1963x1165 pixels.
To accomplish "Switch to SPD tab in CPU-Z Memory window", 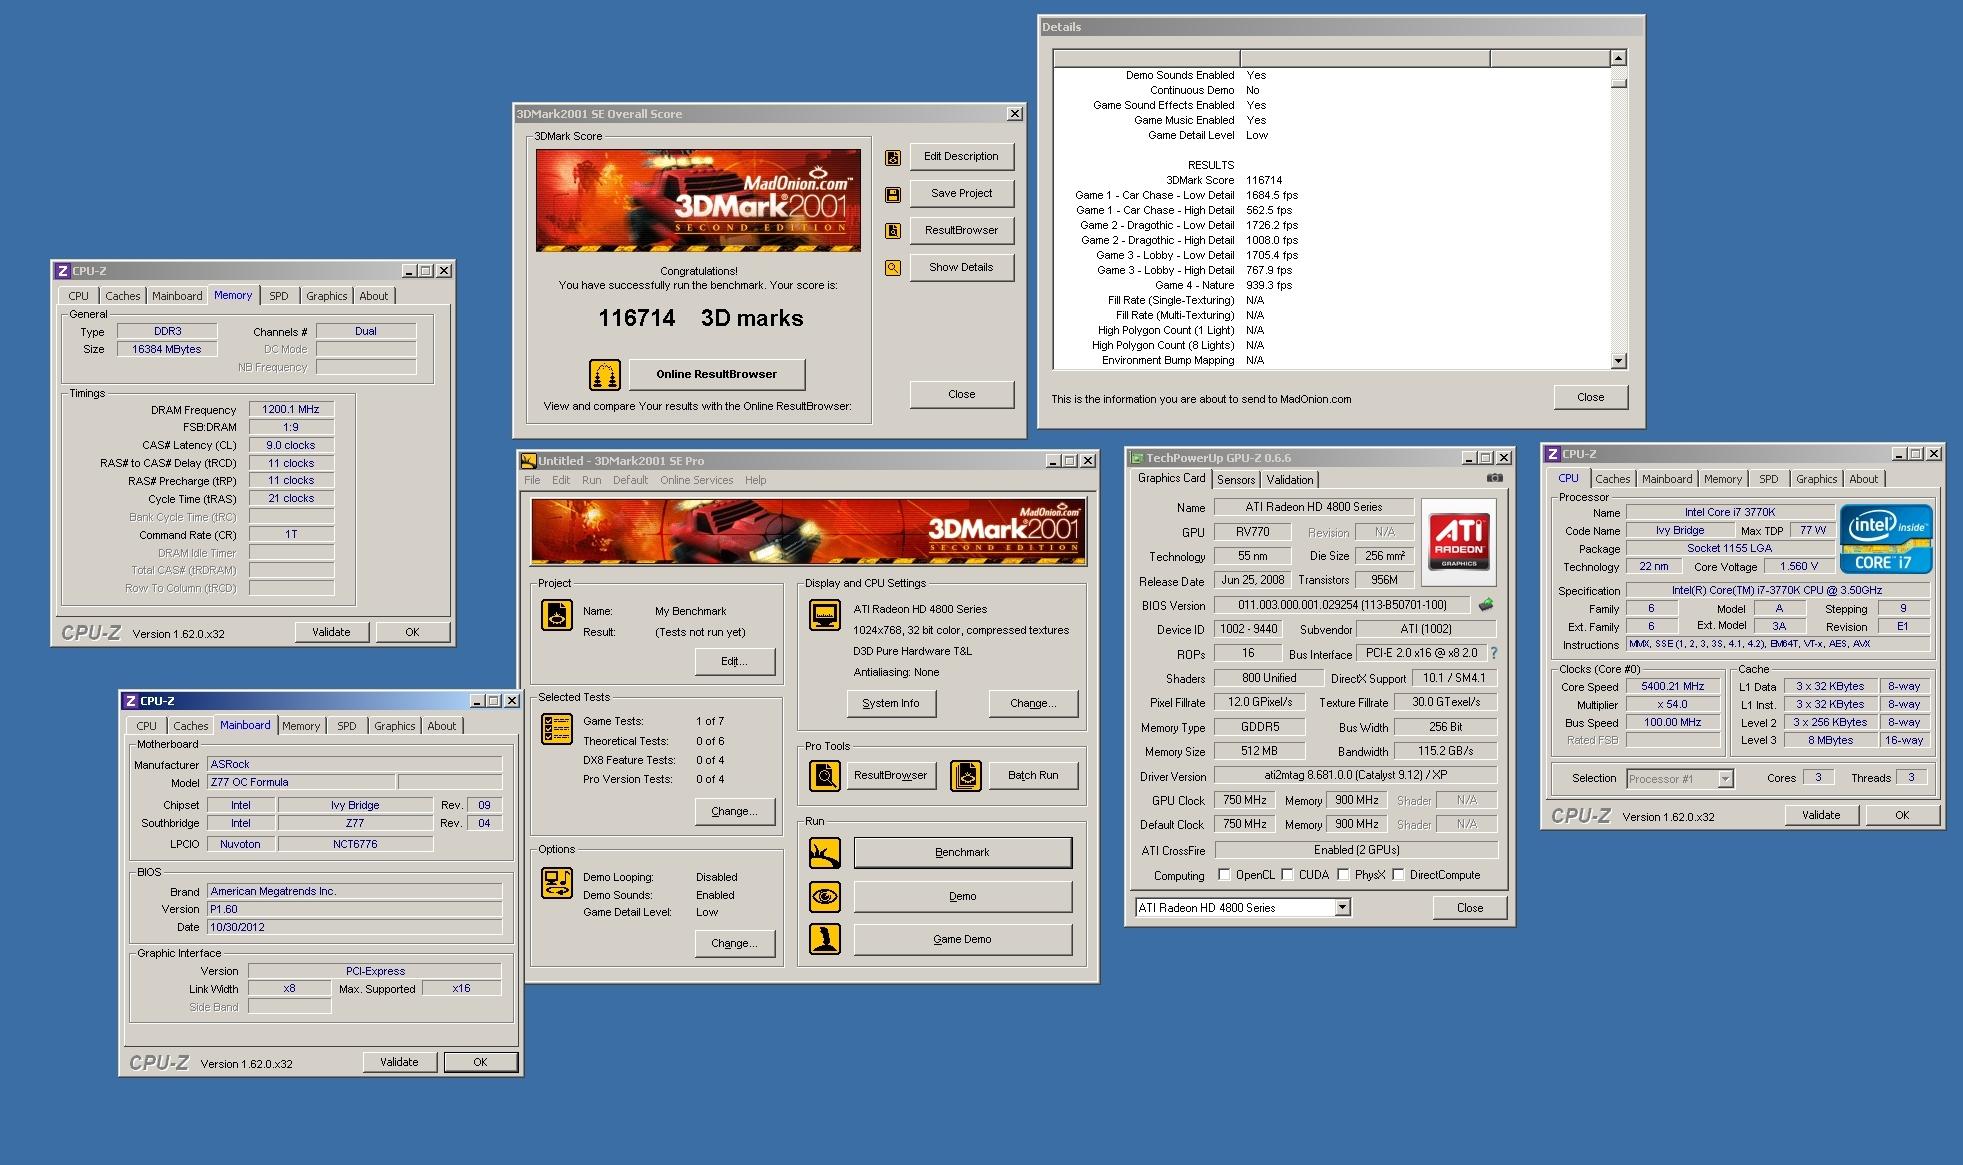I will coord(279,296).
